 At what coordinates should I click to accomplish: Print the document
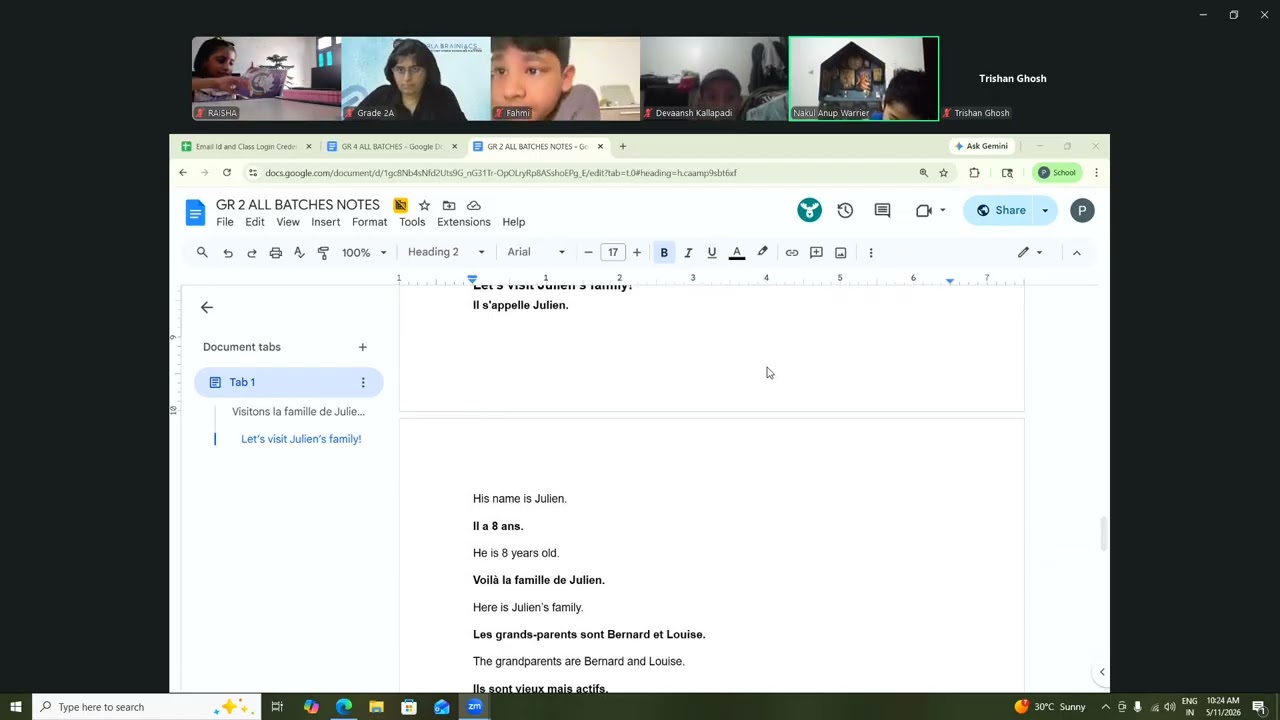pyautogui.click(x=276, y=253)
